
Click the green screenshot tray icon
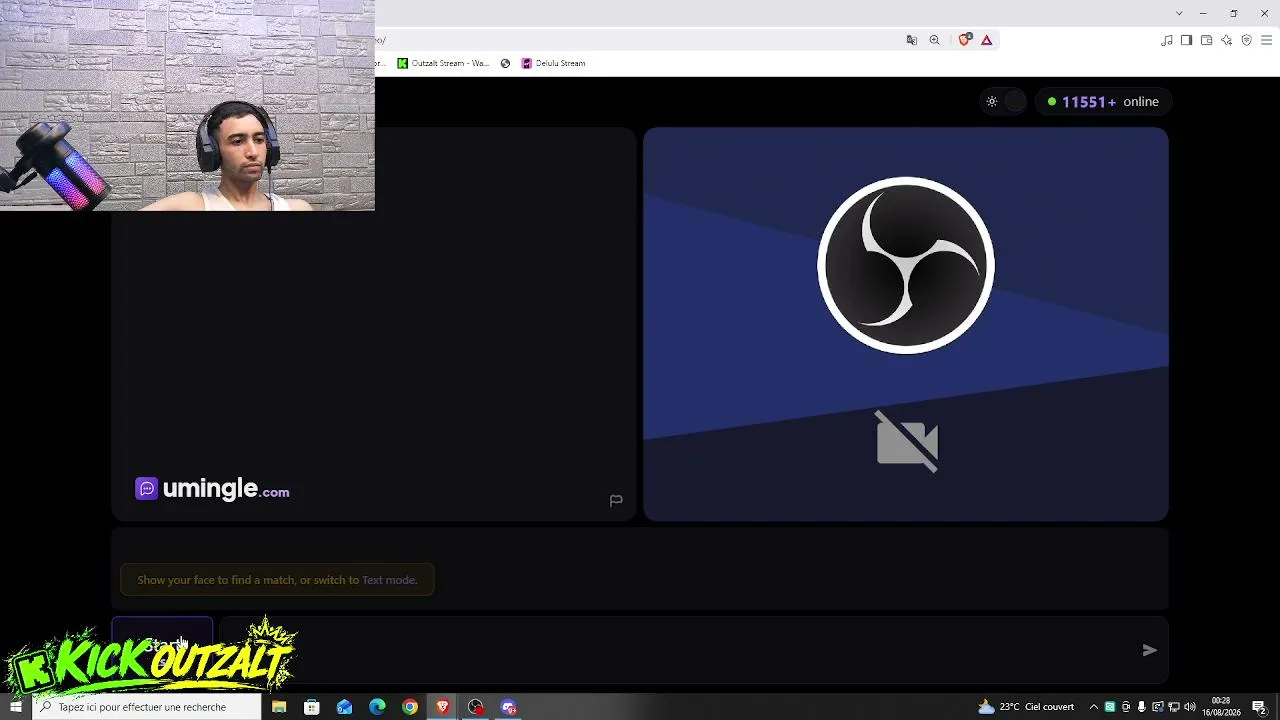[1110, 707]
